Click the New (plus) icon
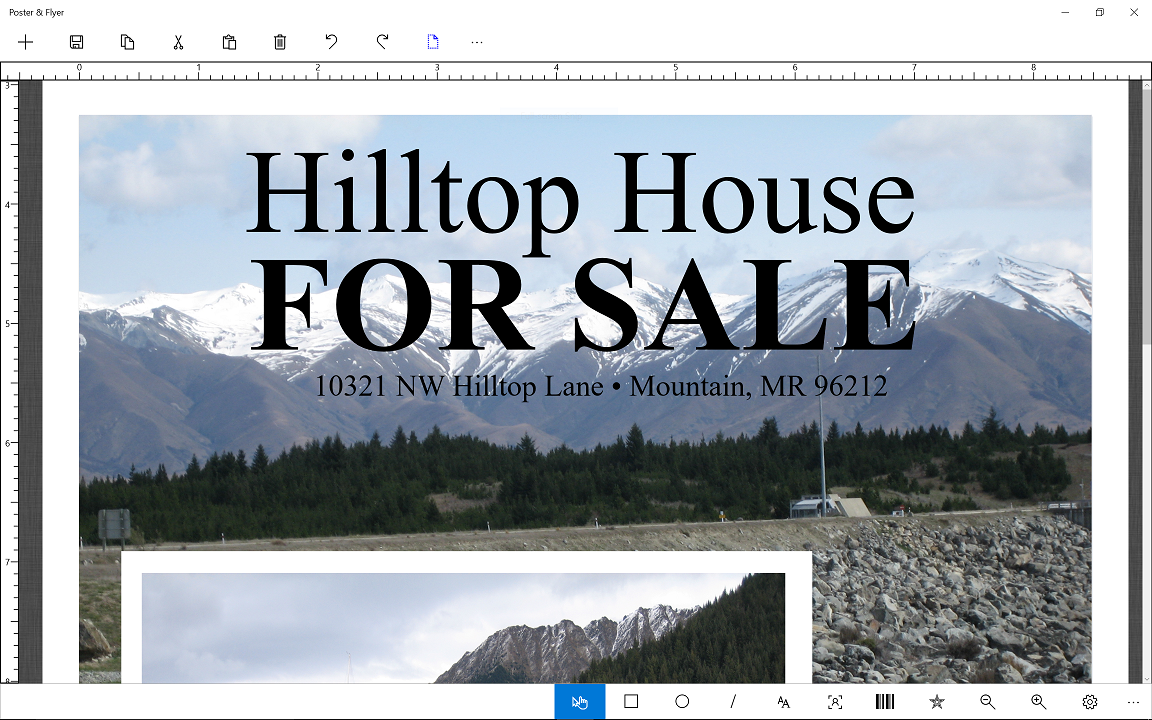1152x720 pixels. coord(26,42)
